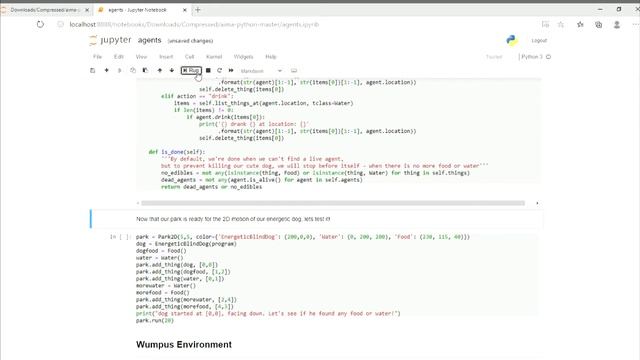Open the browser favorites list
Image resolution: width=640 pixels, height=360 pixels.
point(580,24)
